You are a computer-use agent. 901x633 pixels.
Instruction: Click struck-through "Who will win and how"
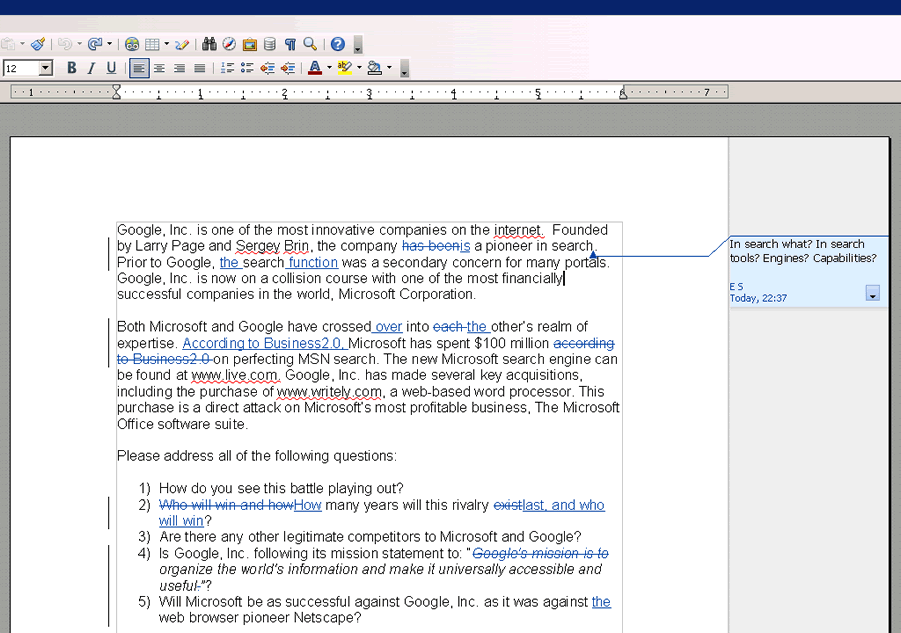tap(226, 505)
